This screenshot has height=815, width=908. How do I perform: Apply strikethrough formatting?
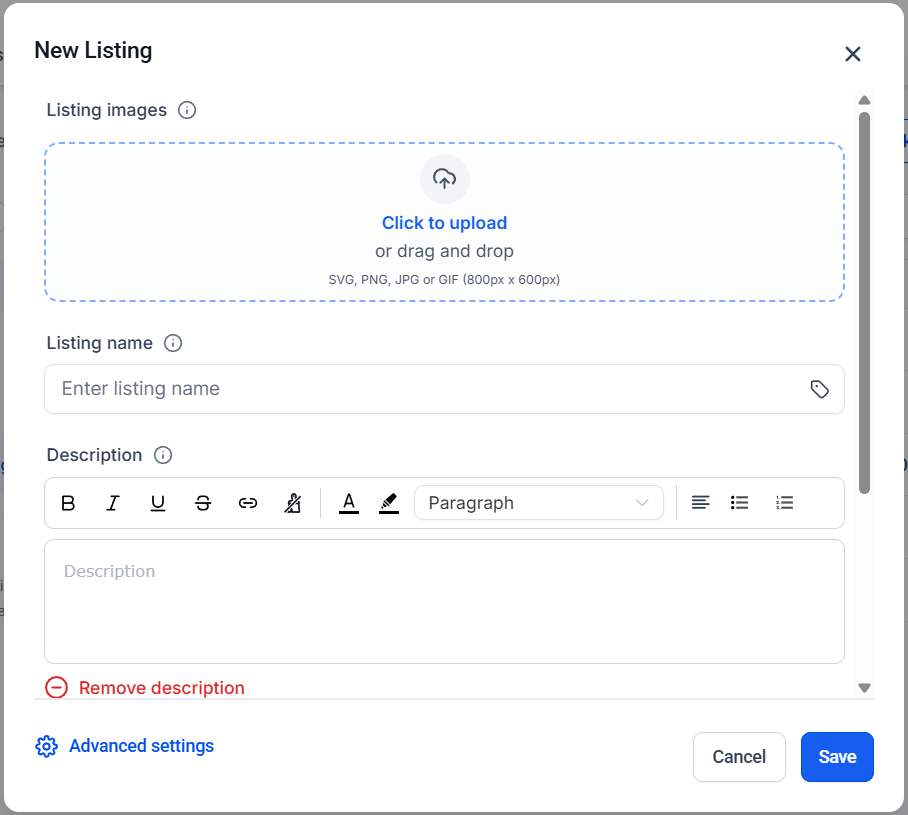tap(203, 503)
